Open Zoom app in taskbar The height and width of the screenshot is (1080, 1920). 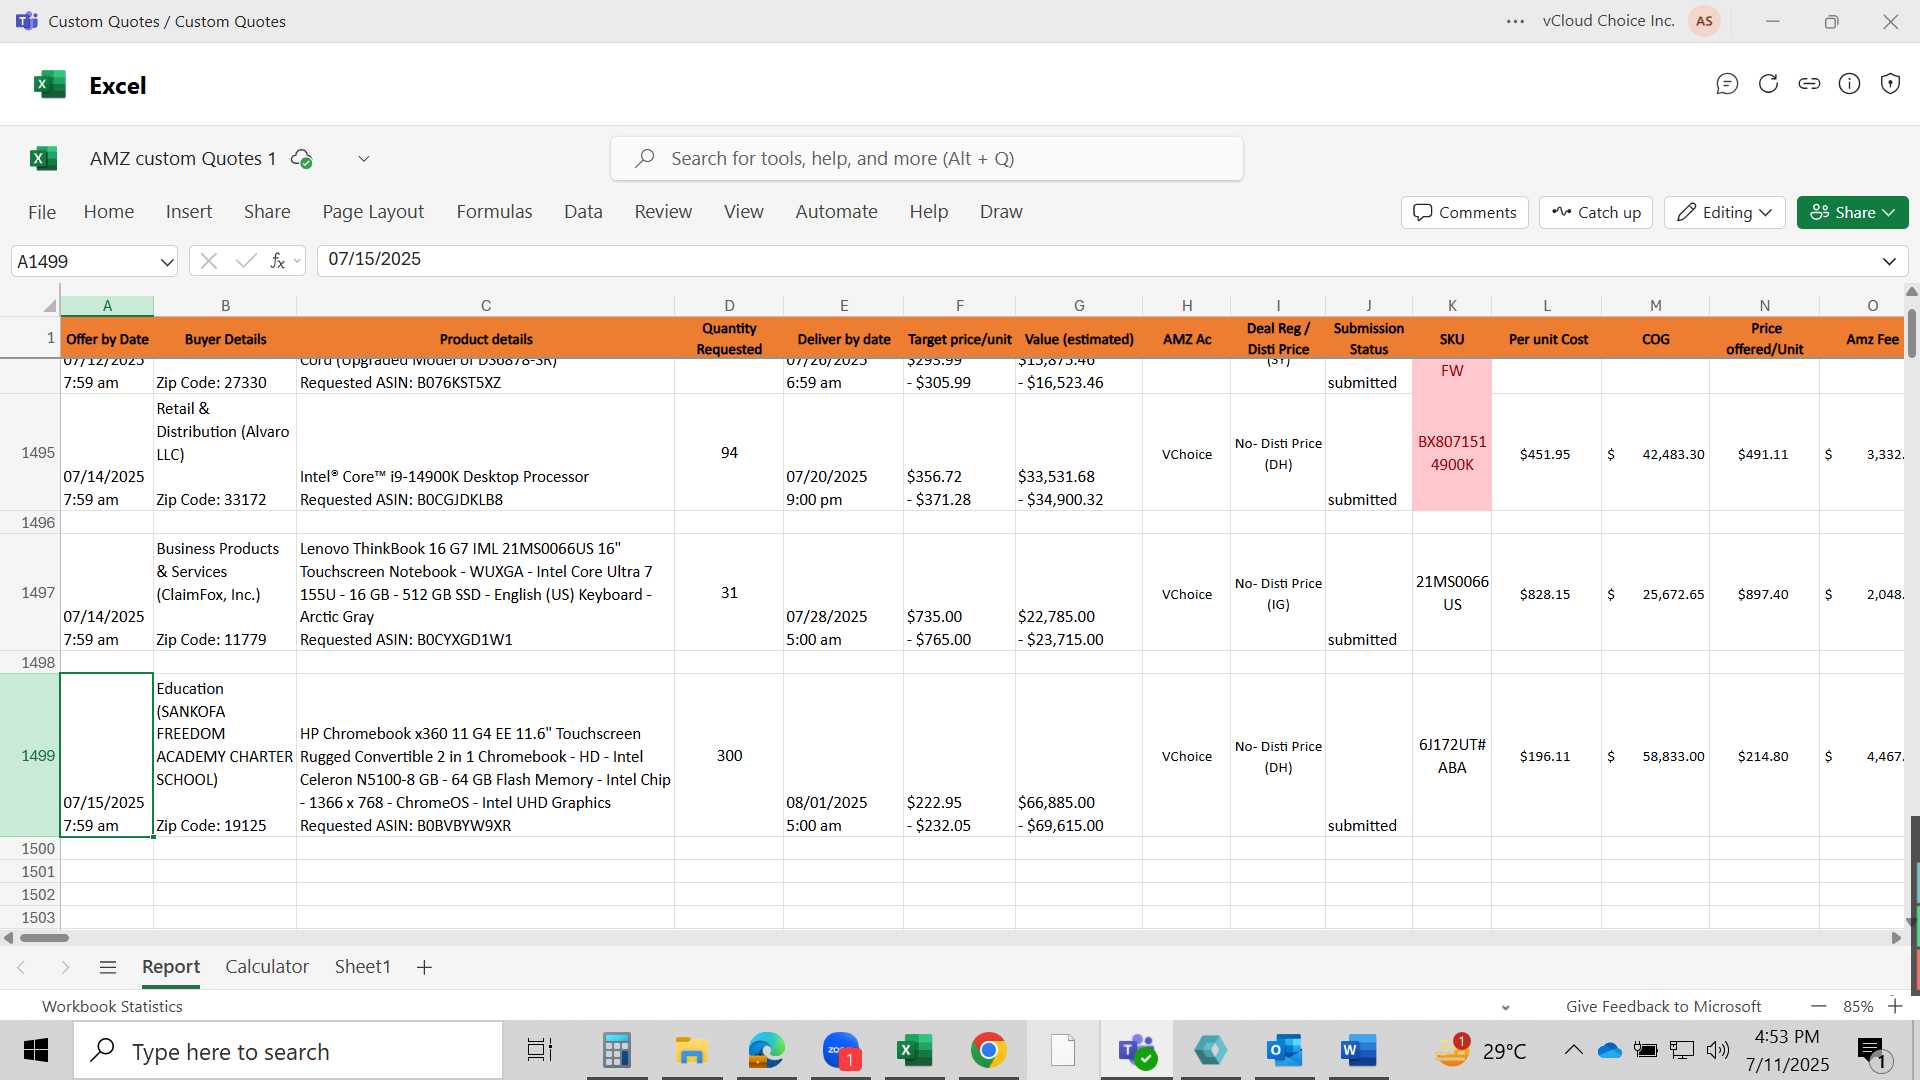(841, 1051)
